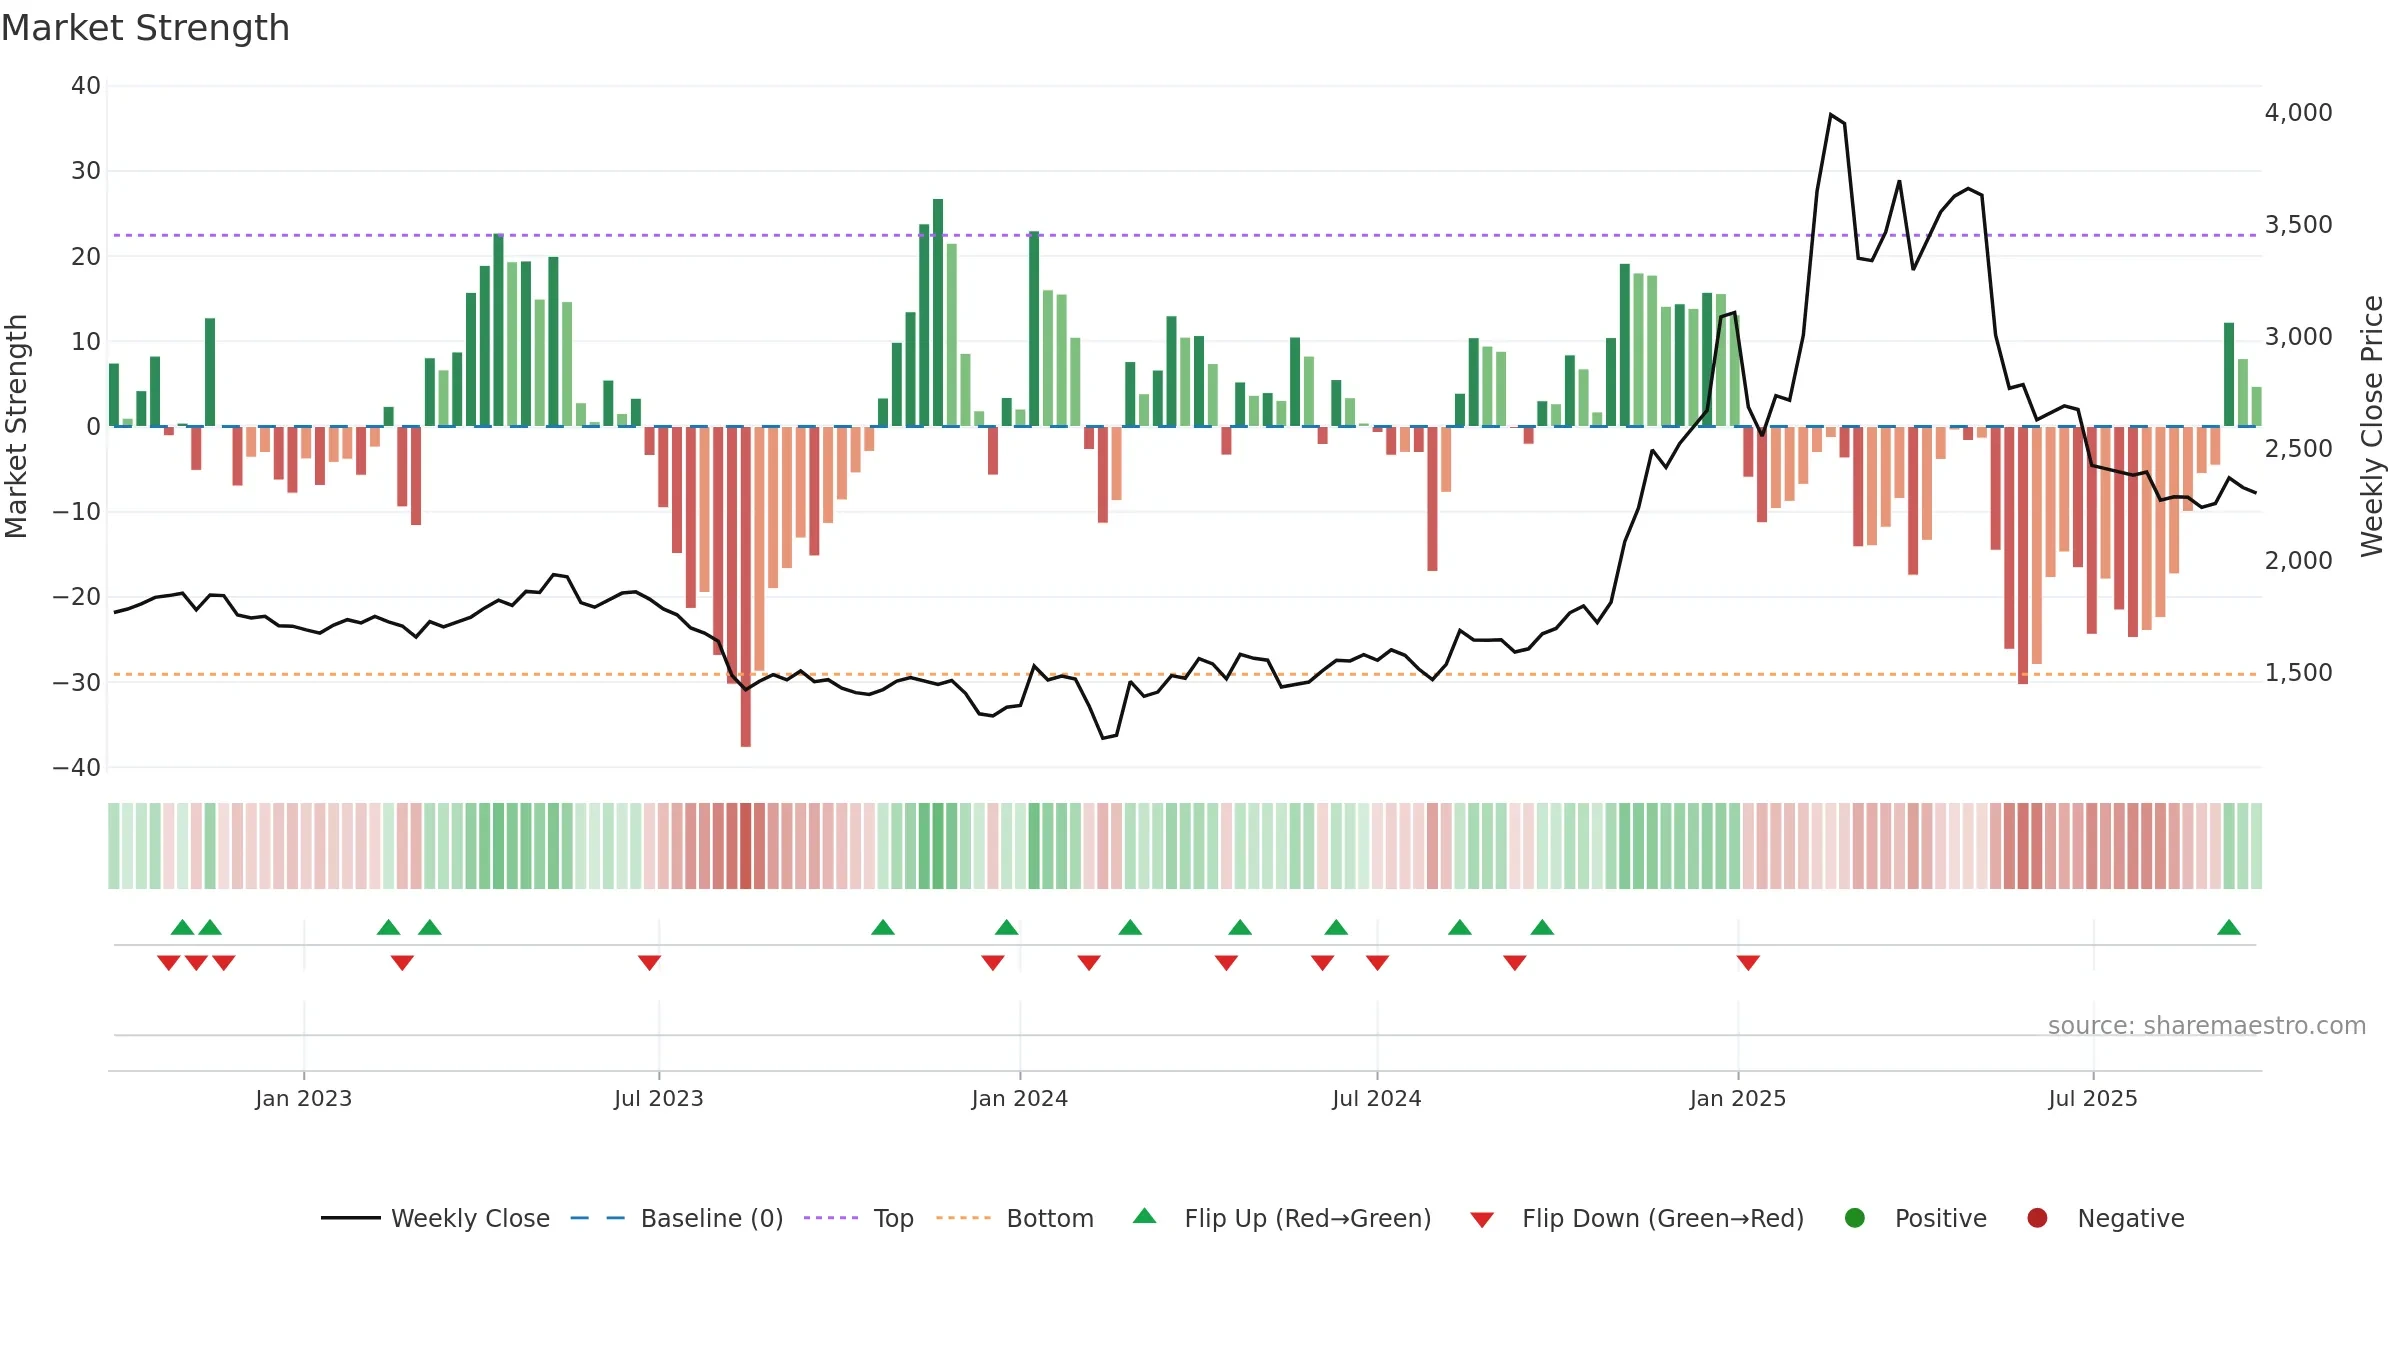Click the Jul 2024 x-axis label

click(1377, 1099)
